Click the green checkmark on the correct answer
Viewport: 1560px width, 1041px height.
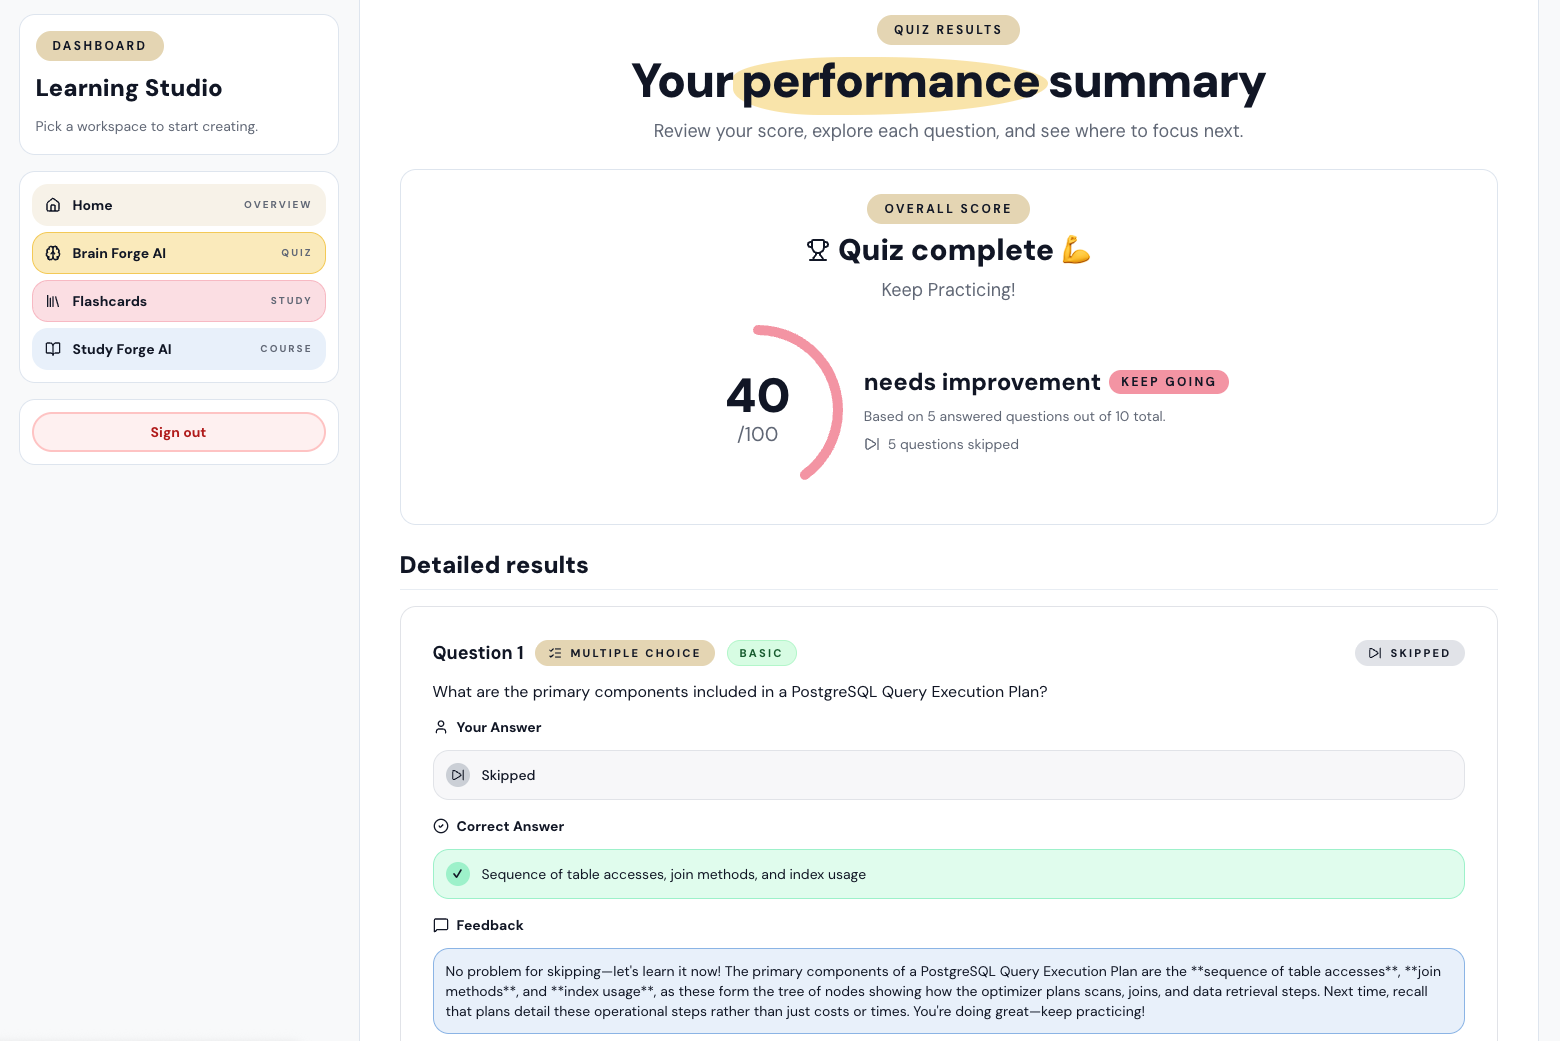point(457,873)
